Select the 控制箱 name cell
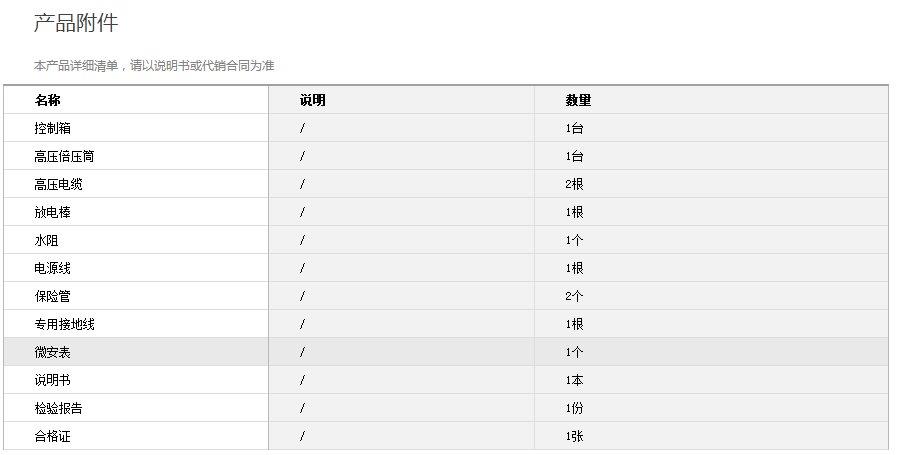Image resolution: width=897 pixels, height=455 pixels. [x=52, y=128]
